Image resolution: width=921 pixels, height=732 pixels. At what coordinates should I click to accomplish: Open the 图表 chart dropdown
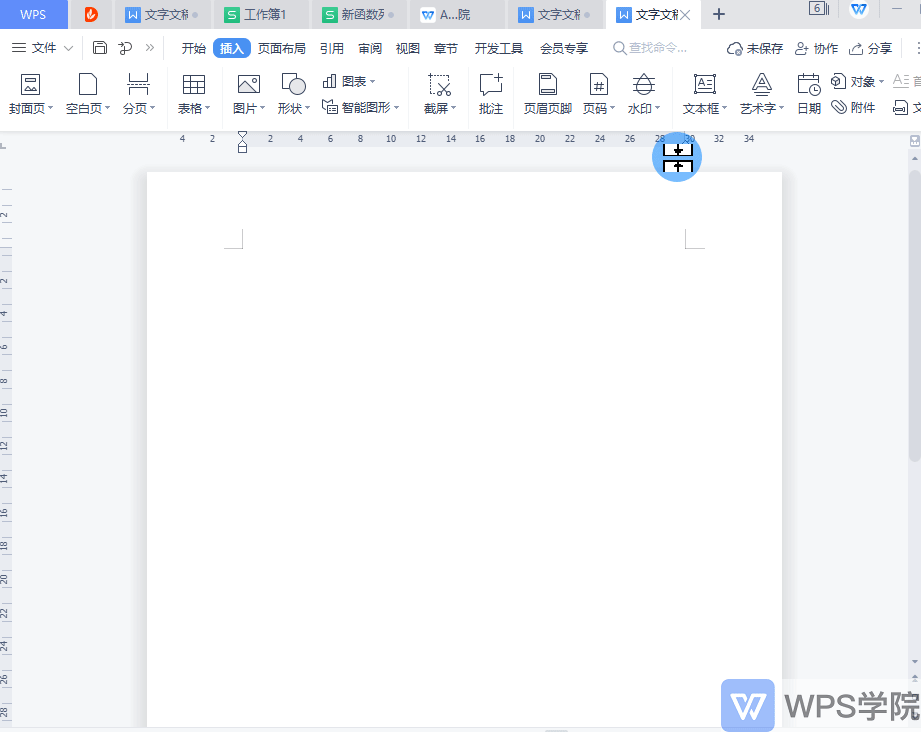coord(349,81)
